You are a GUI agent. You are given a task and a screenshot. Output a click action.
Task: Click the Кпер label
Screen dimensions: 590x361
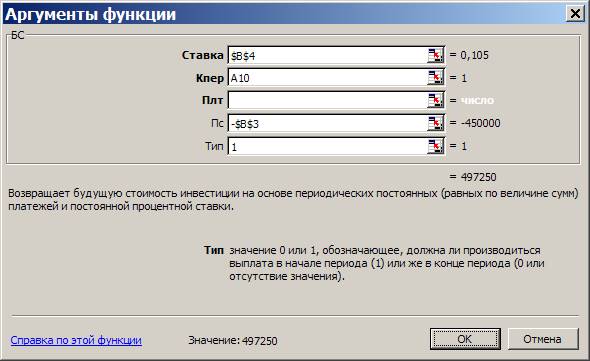[210, 78]
